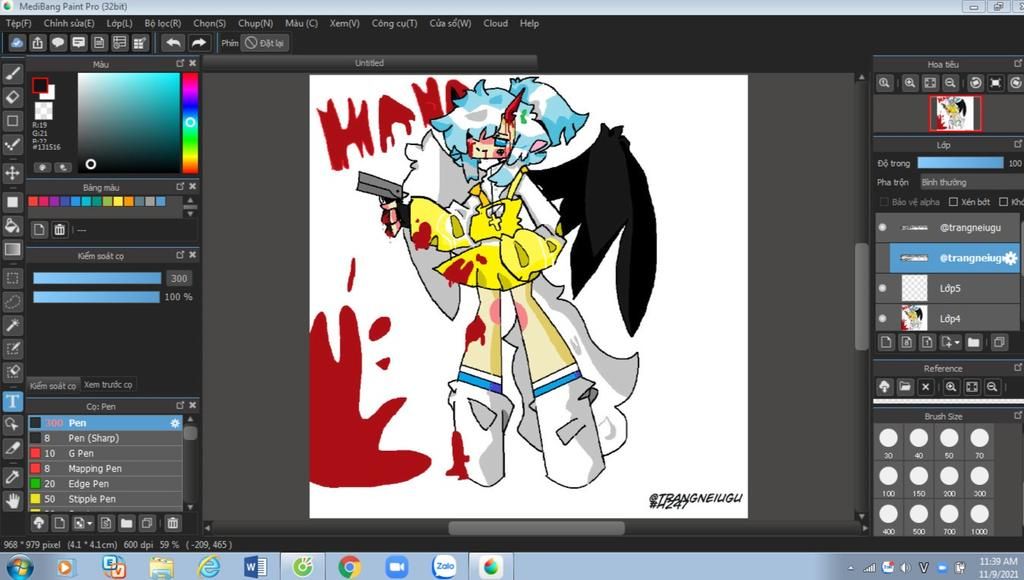Hide the top @trangneiugu layer
Screen dimensions: 1024x580
882,227
